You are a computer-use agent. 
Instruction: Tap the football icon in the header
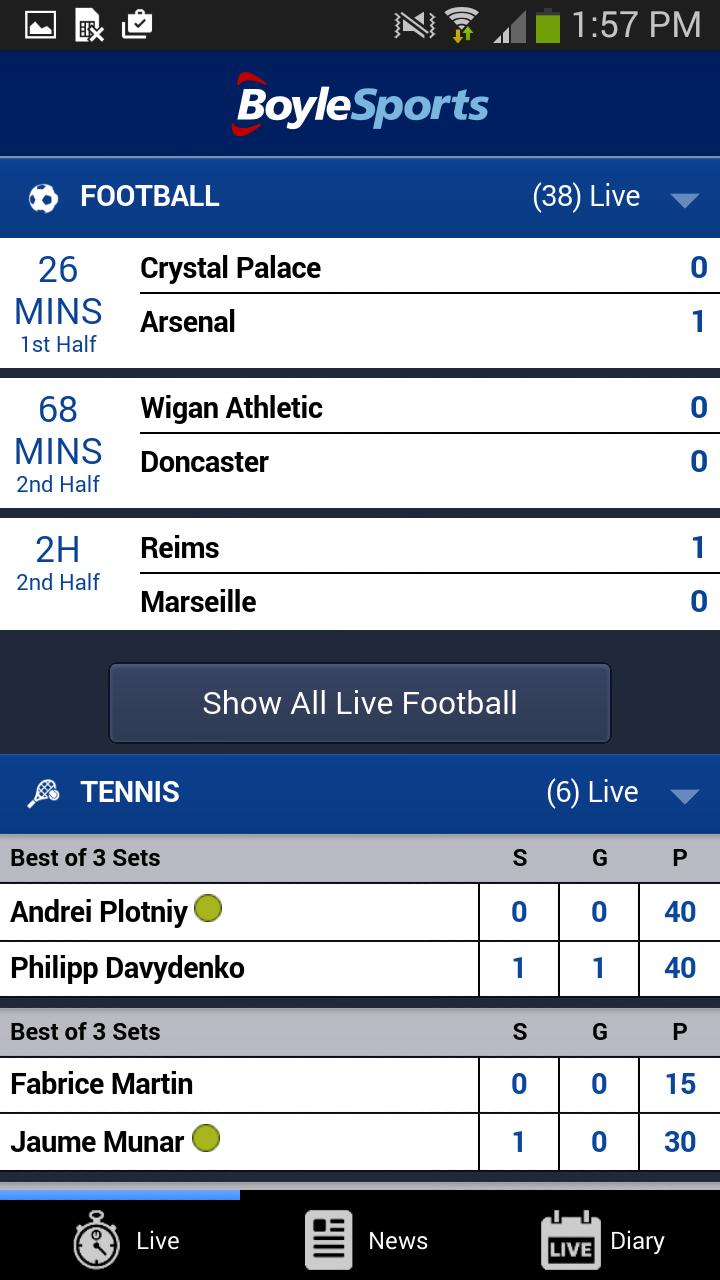click(43, 197)
